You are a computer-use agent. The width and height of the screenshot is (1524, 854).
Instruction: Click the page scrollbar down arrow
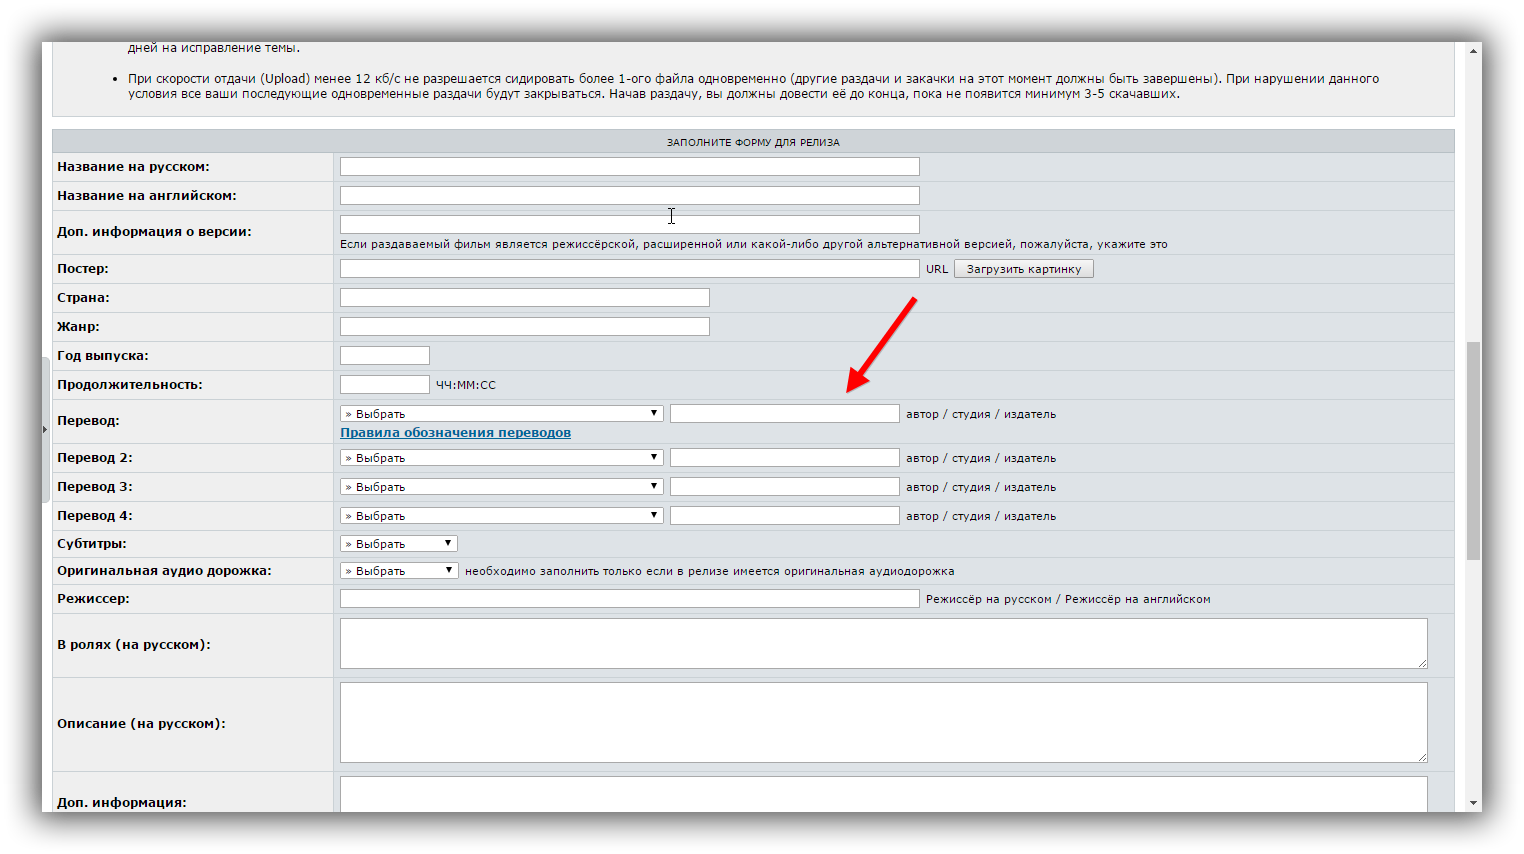pos(1473,803)
